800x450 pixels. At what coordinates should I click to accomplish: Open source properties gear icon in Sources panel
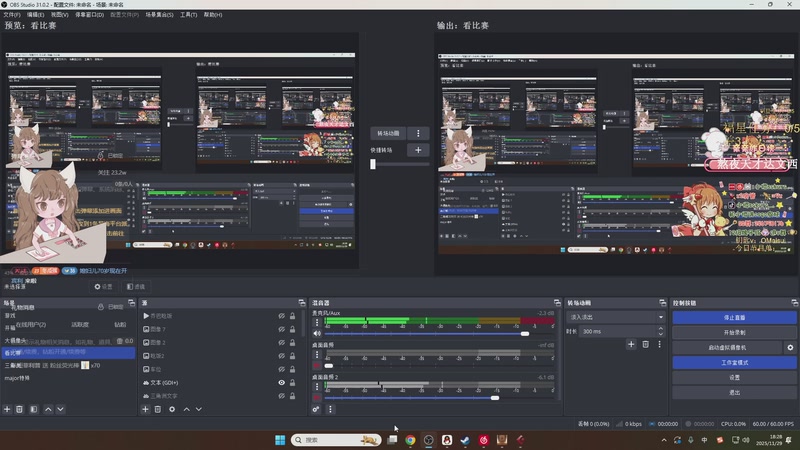(172, 409)
